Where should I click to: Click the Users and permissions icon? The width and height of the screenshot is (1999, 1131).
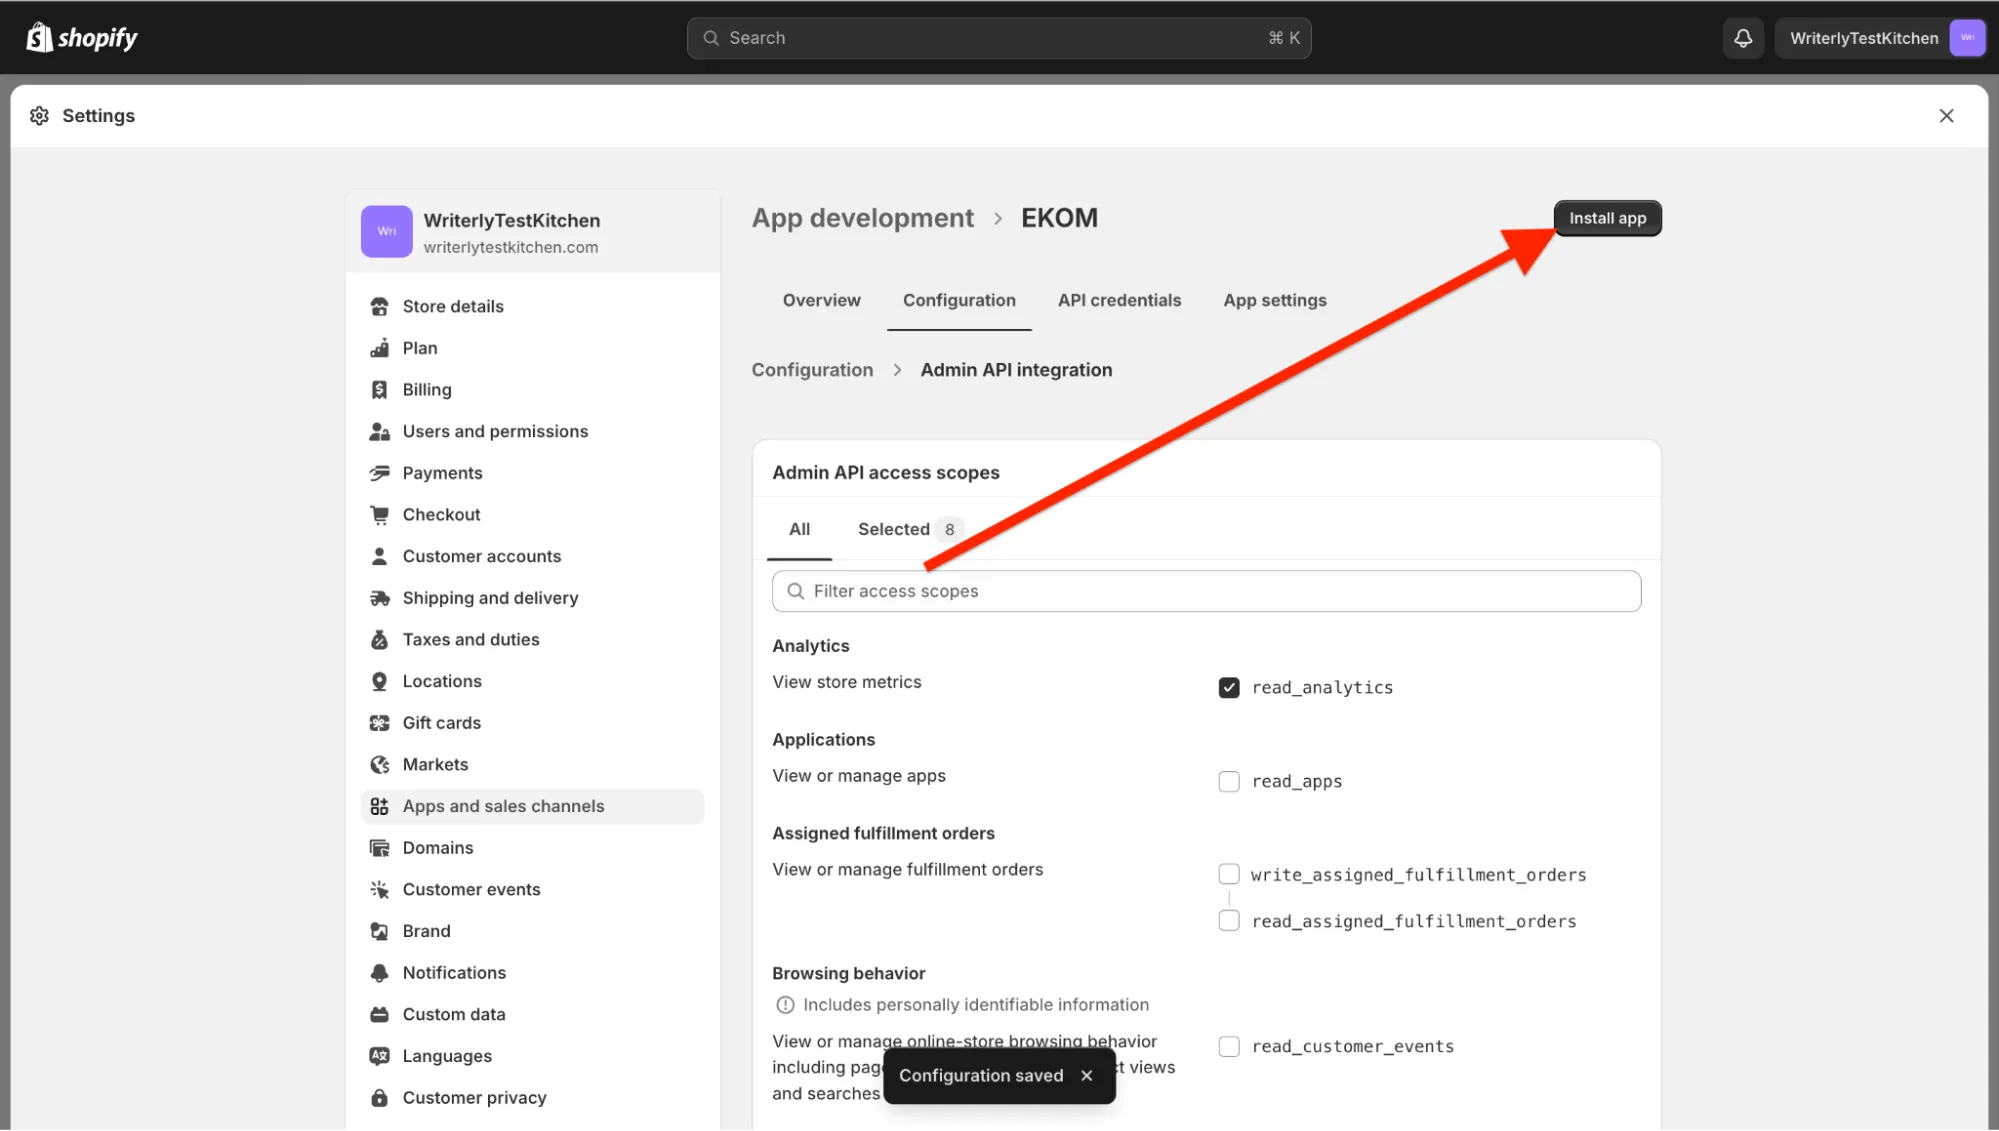point(379,431)
